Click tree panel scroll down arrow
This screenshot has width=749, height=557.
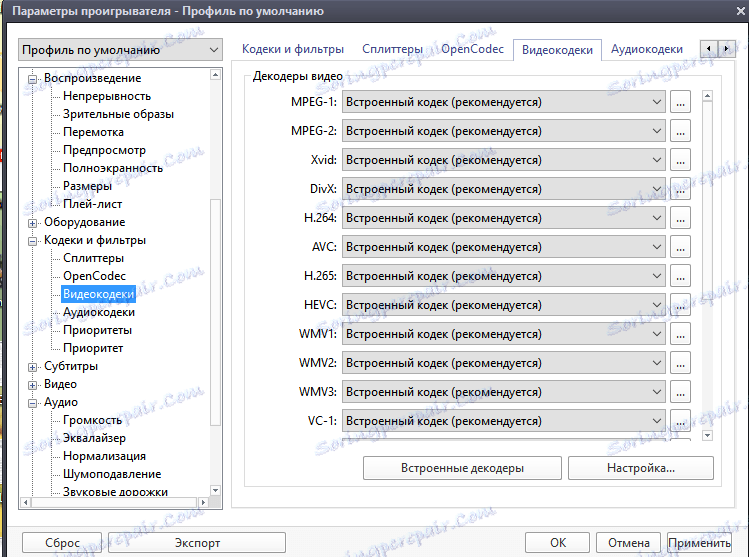pyautogui.click(x=215, y=491)
